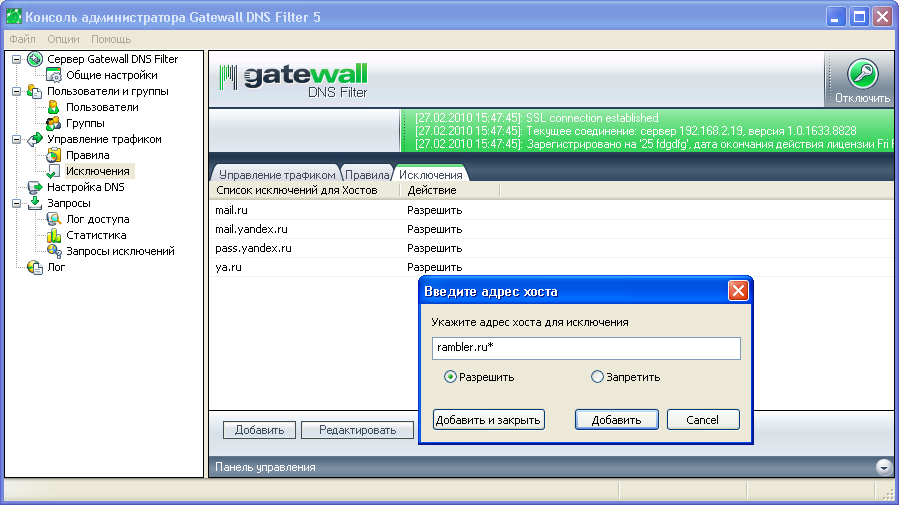This screenshot has width=899, height=505.
Task: Click the Пользователи user icon
Action: (54, 107)
